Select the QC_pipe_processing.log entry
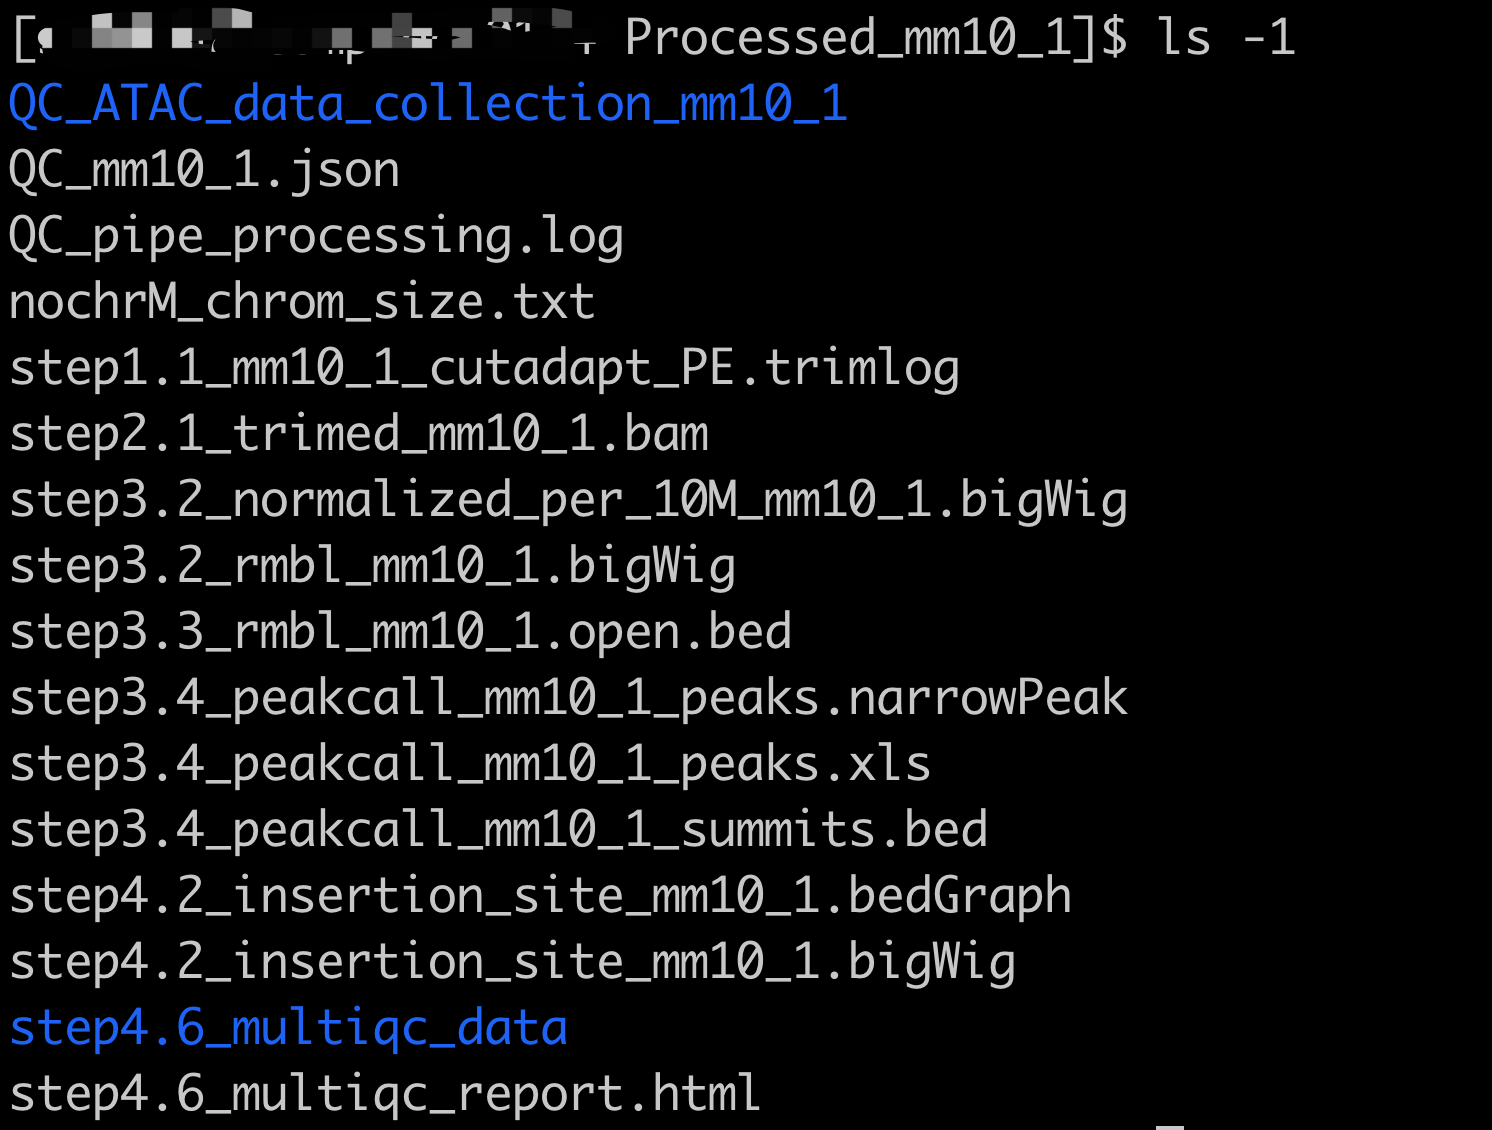This screenshot has width=1492, height=1130. 316,236
